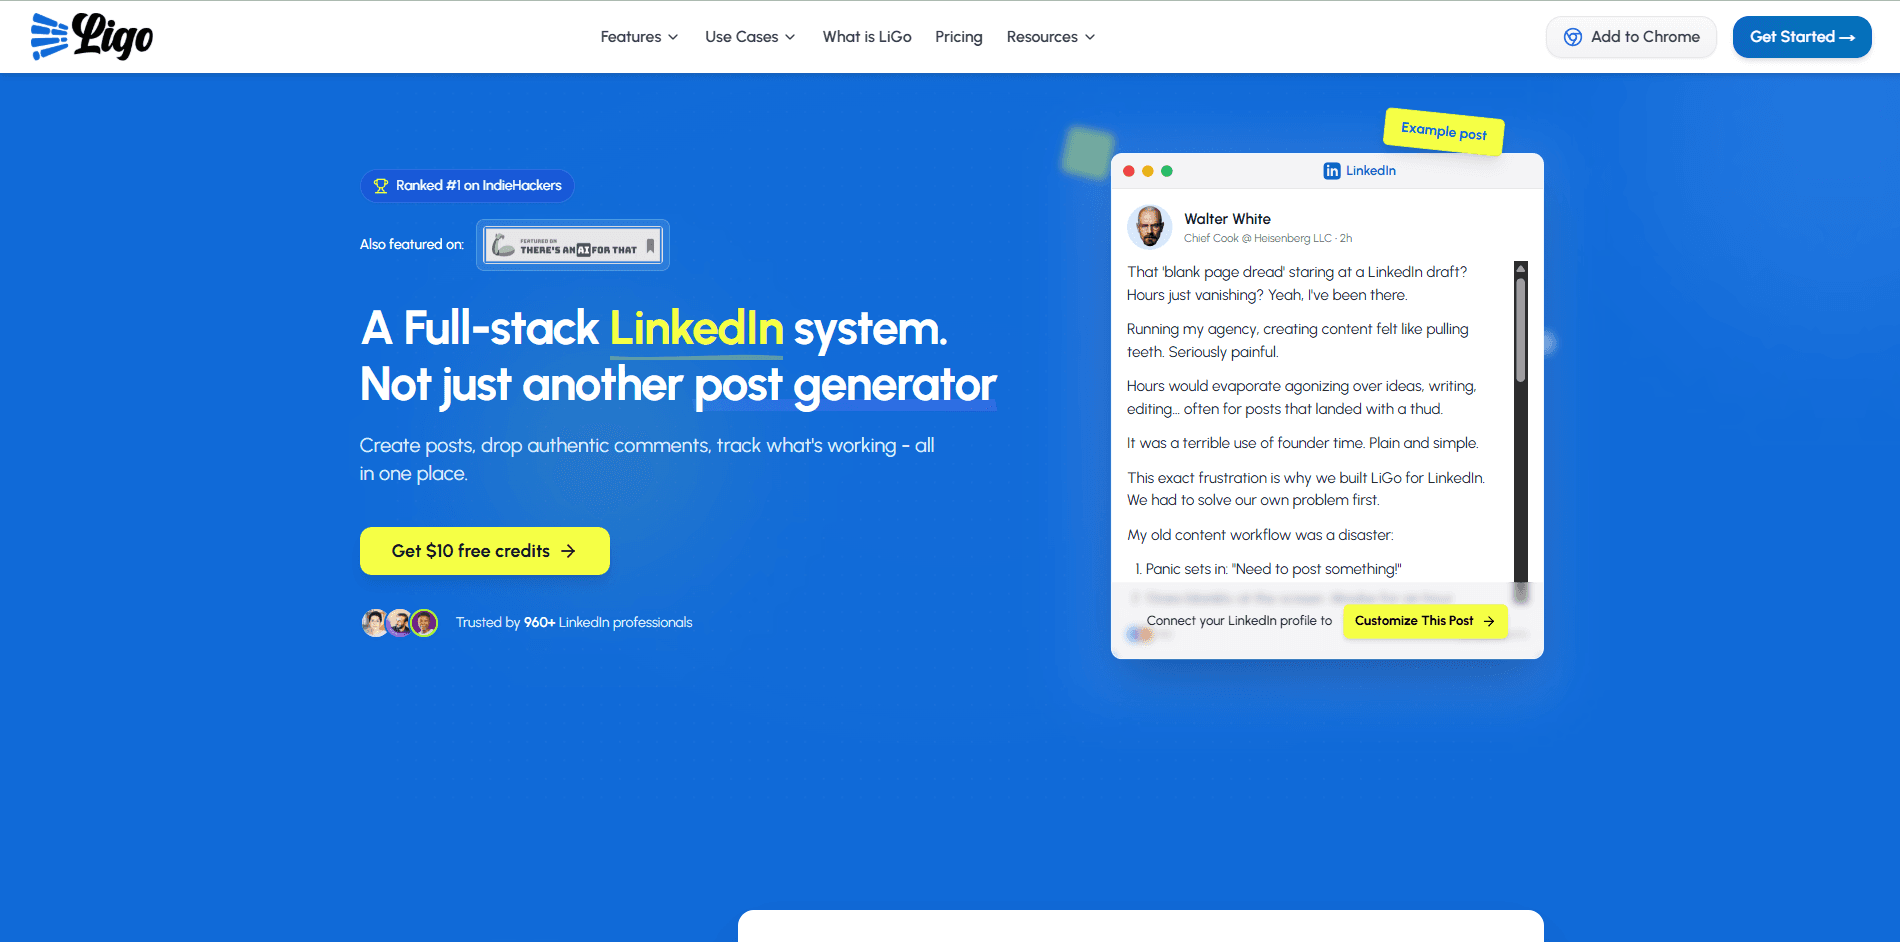Click Walter White's profile avatar
The width and height of the screenshot is (1900, 942).
(x=1150, y=227)
